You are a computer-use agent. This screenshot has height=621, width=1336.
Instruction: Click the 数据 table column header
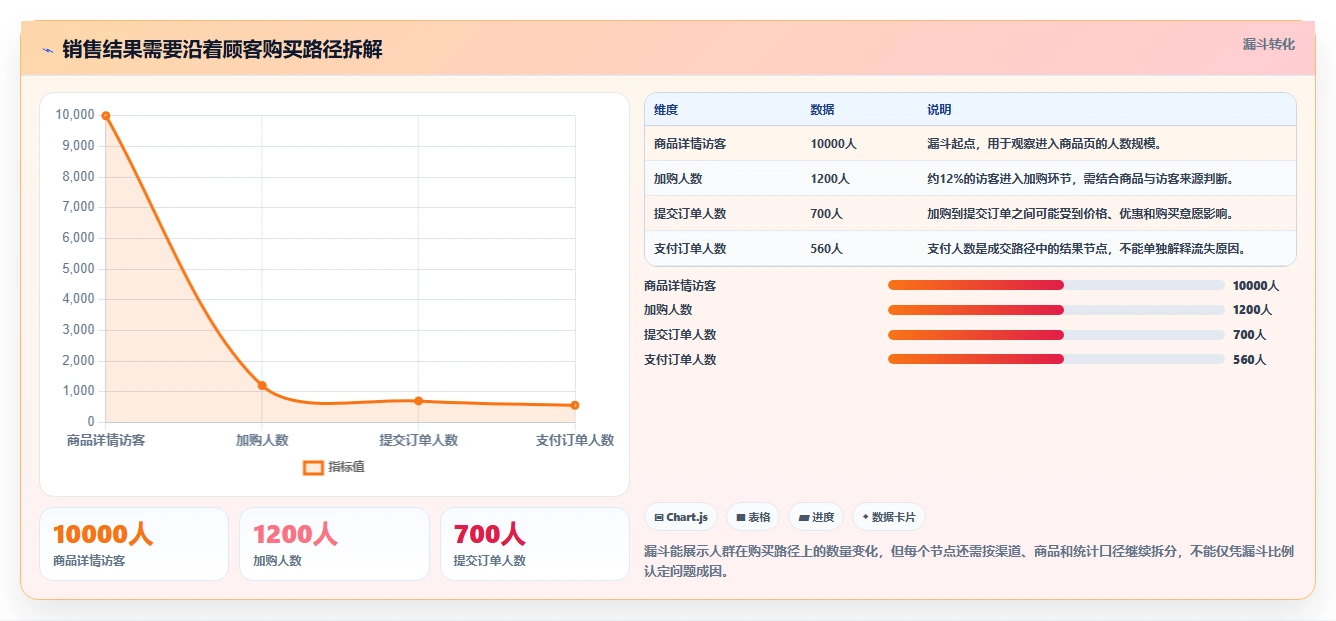pyautogui.click(x=822, y=110)
